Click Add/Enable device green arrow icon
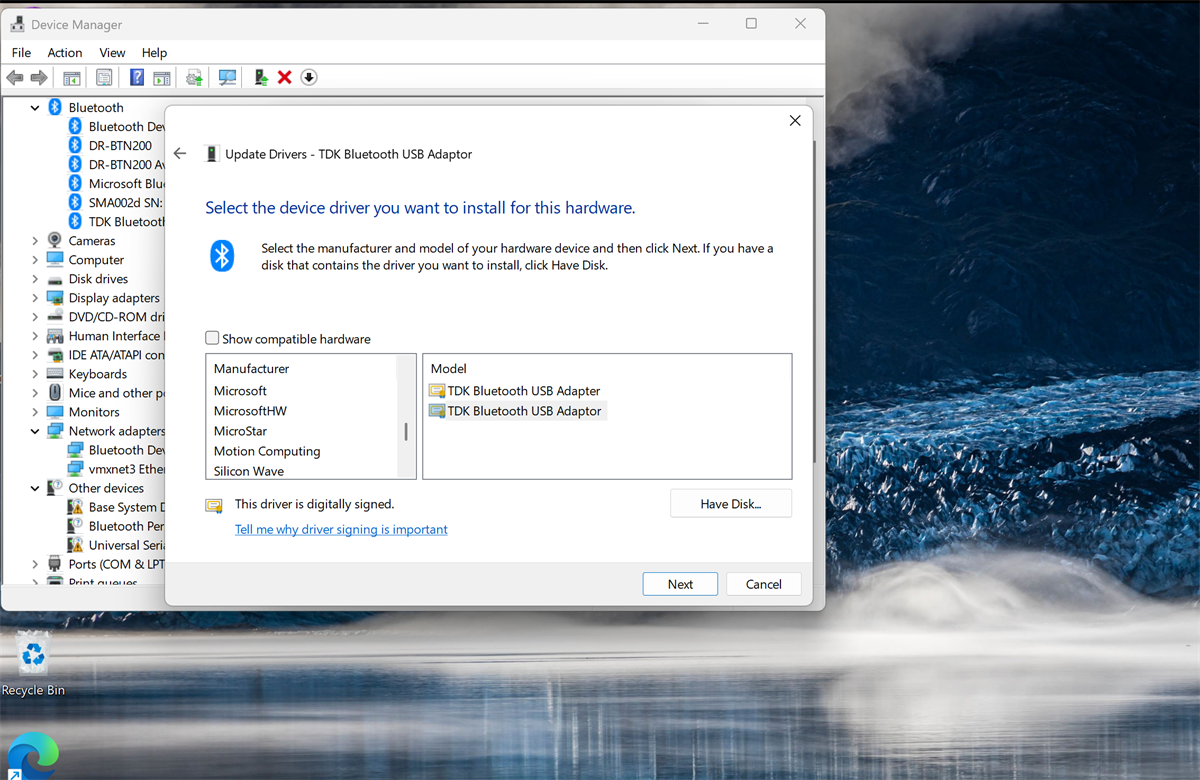The width and height of the screenshot is (1200, 780). tap(261, 78)
